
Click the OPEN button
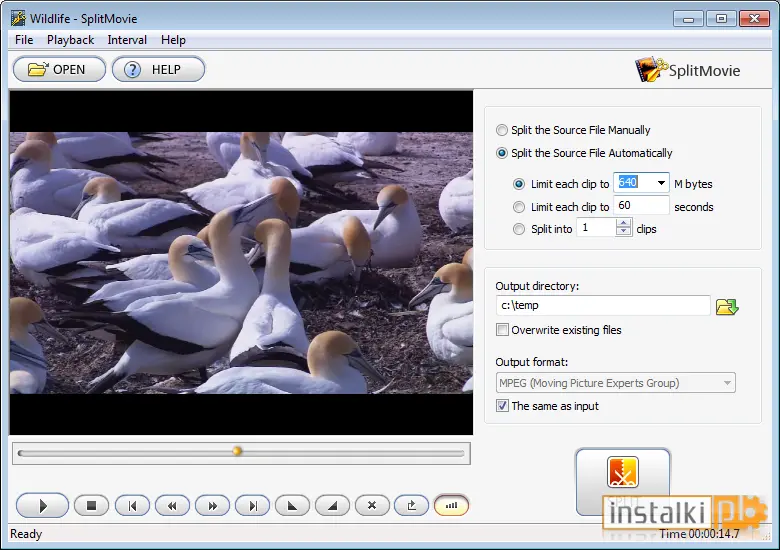click(59, 69)
